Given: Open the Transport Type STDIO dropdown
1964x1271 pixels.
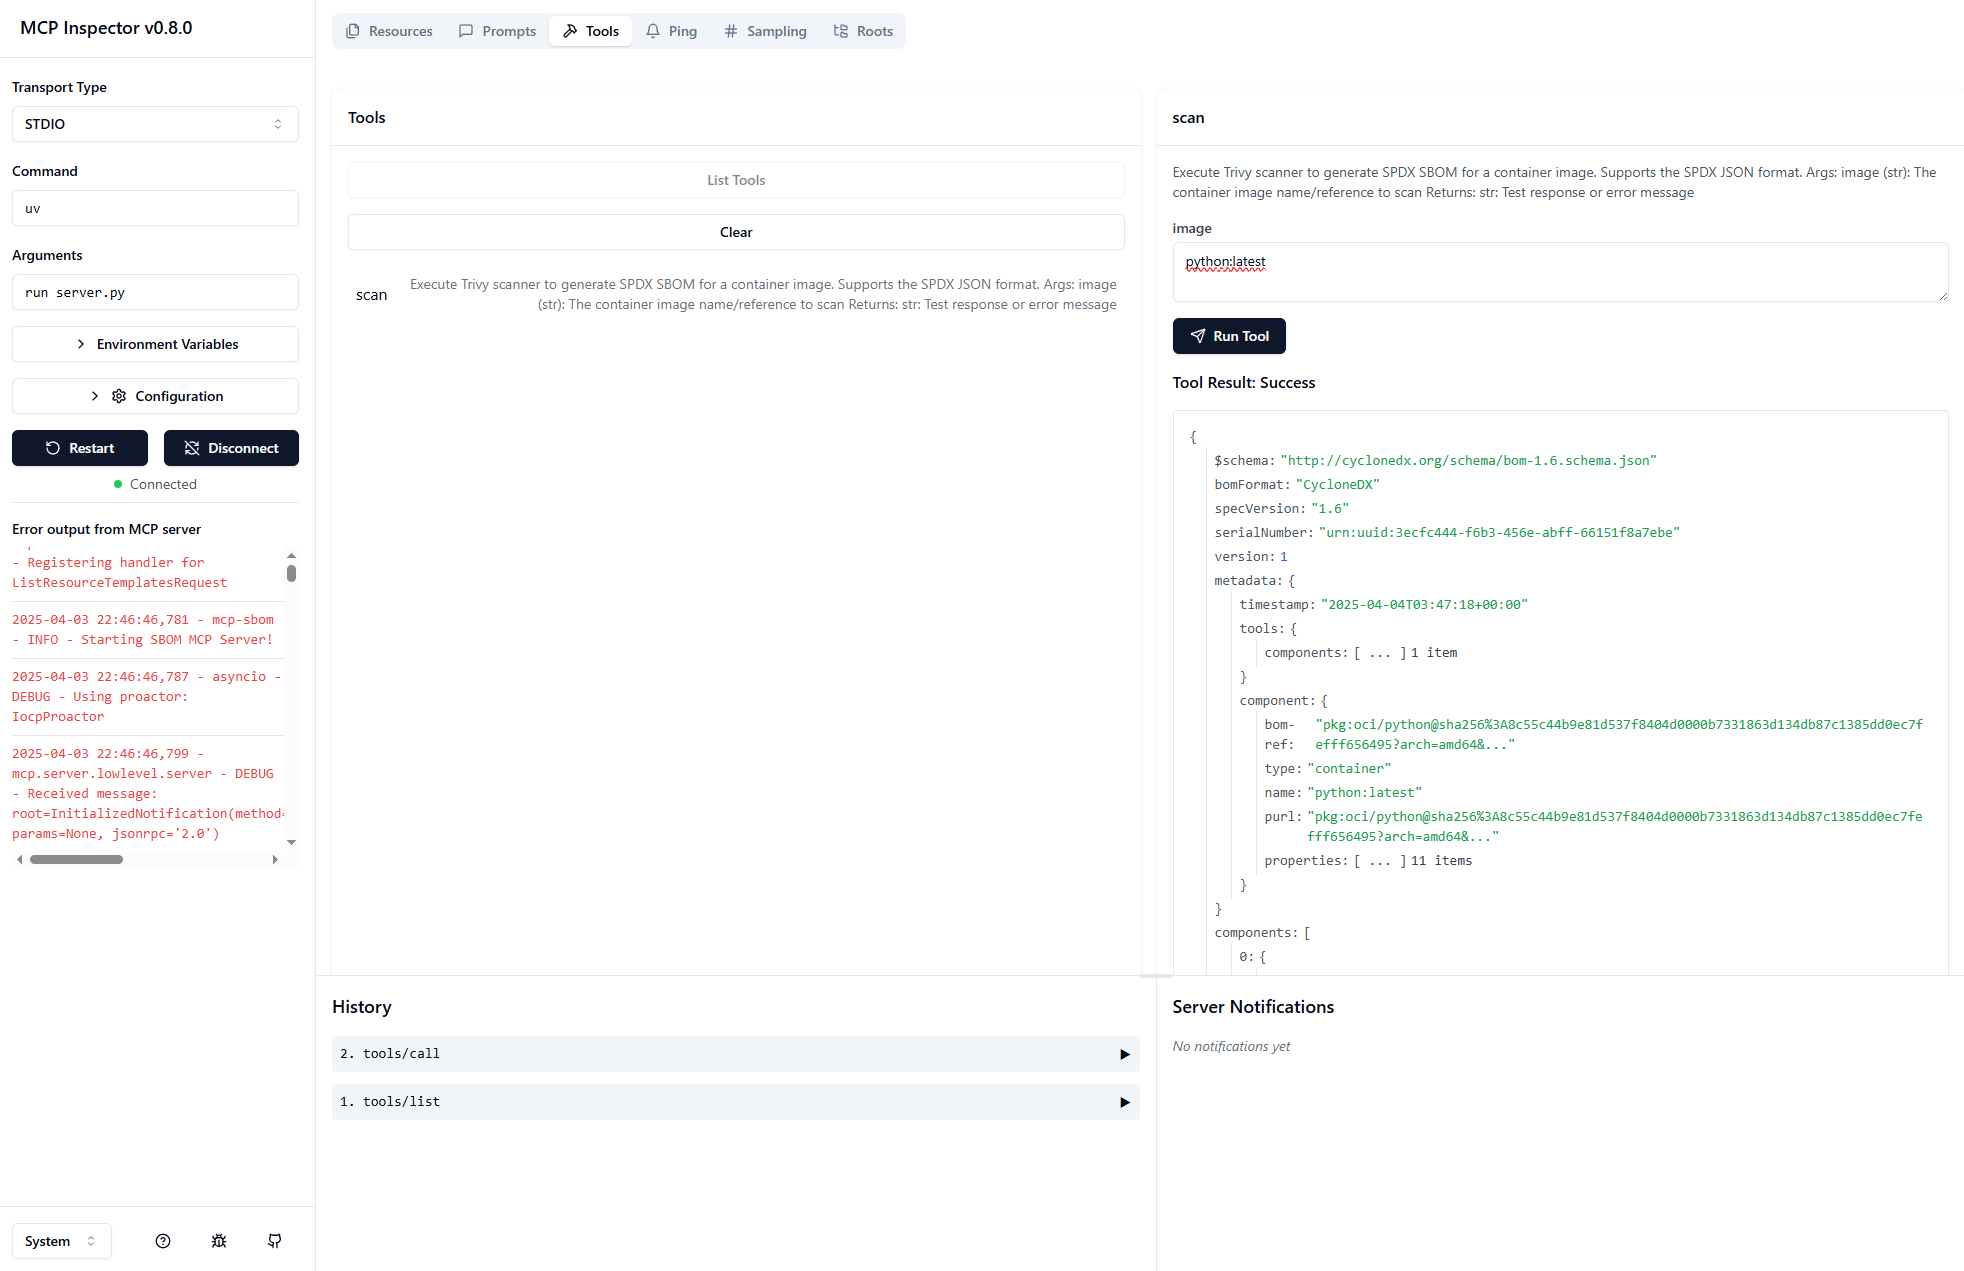Looking at the screenshot, I should (155, 124).
